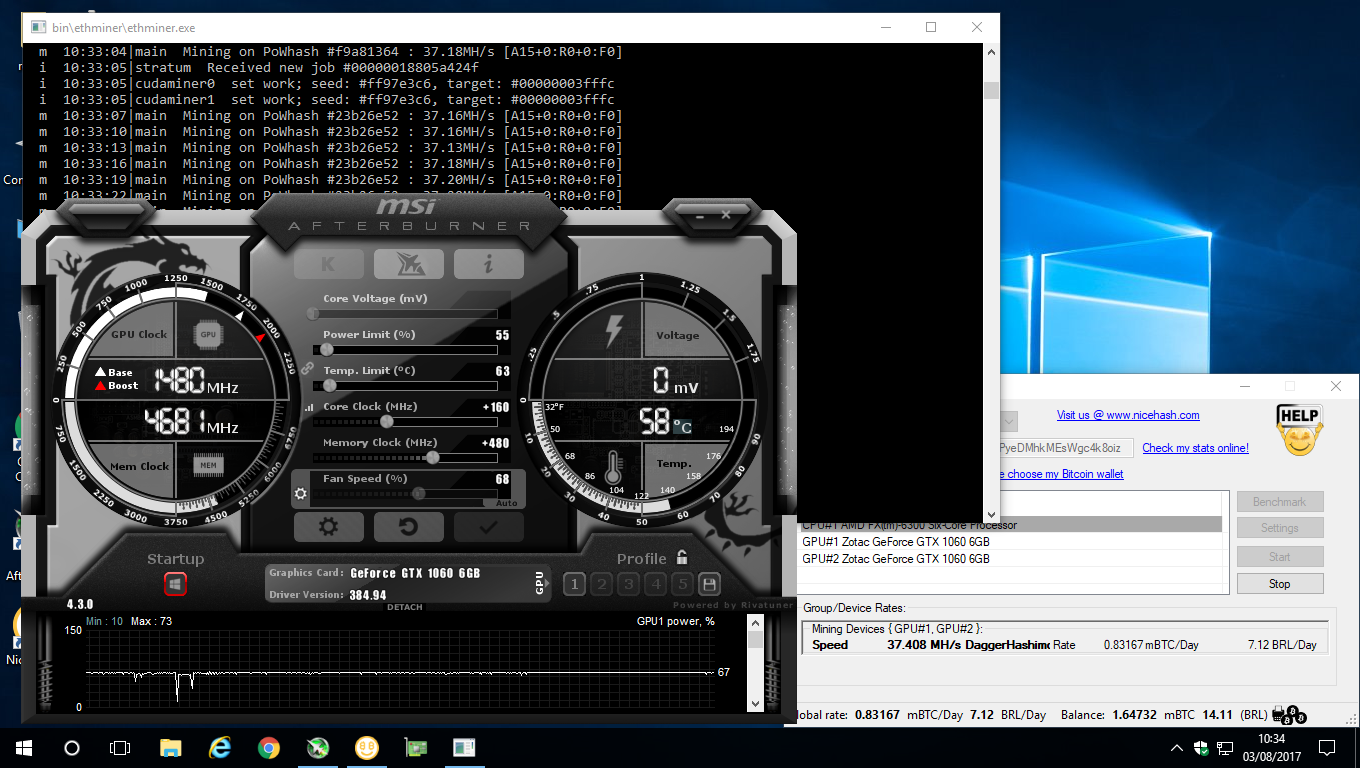Click the MEM chip icon in the clock gauge
Image resolution: width=1360 pixels, height=768 pixels.
(207, 465)
